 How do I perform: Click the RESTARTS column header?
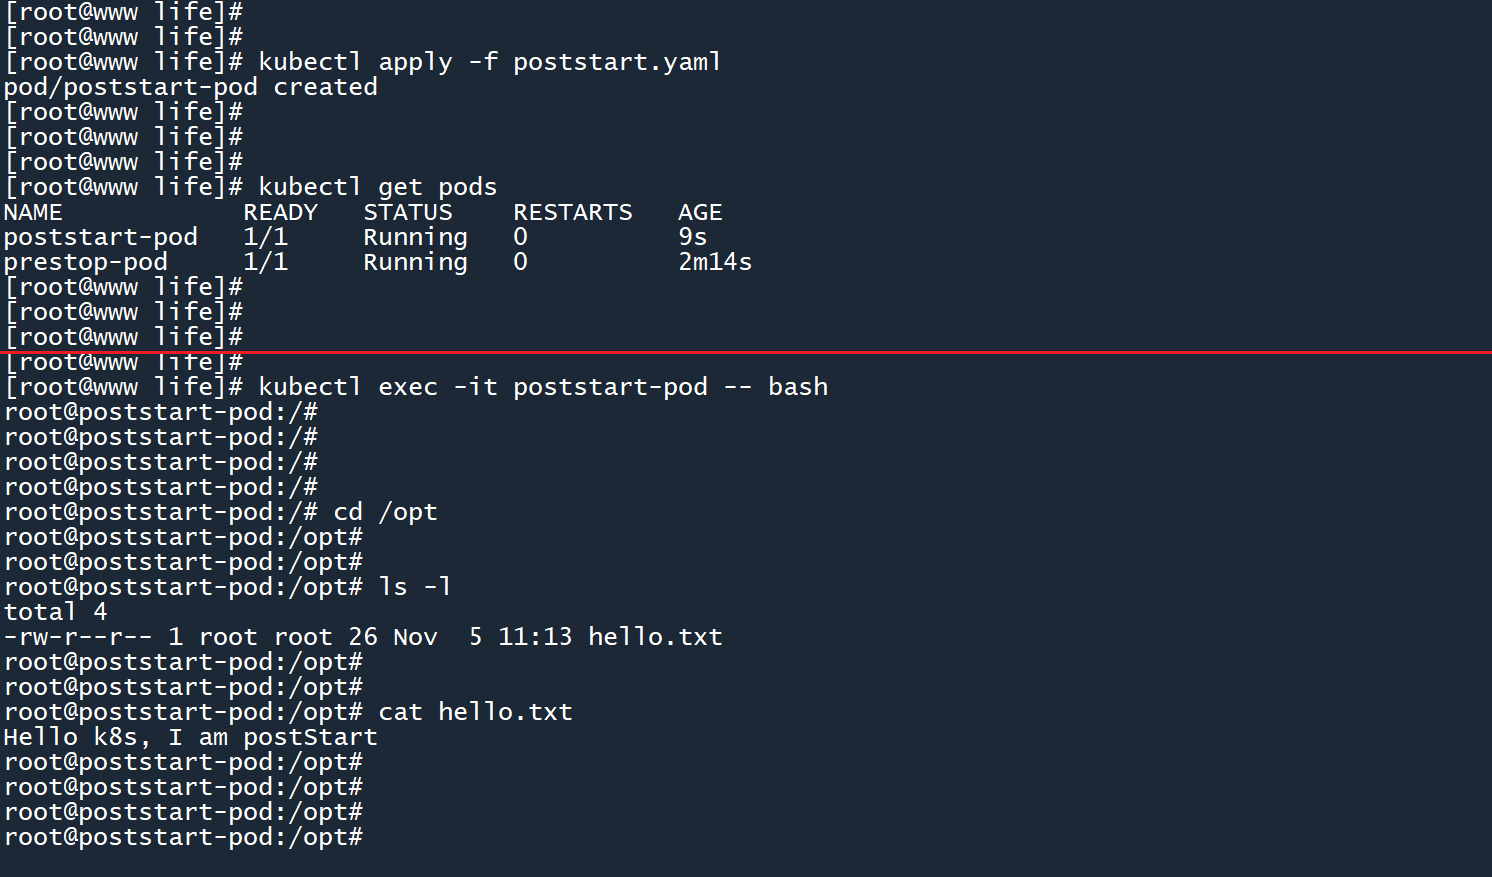coord(573,212)
